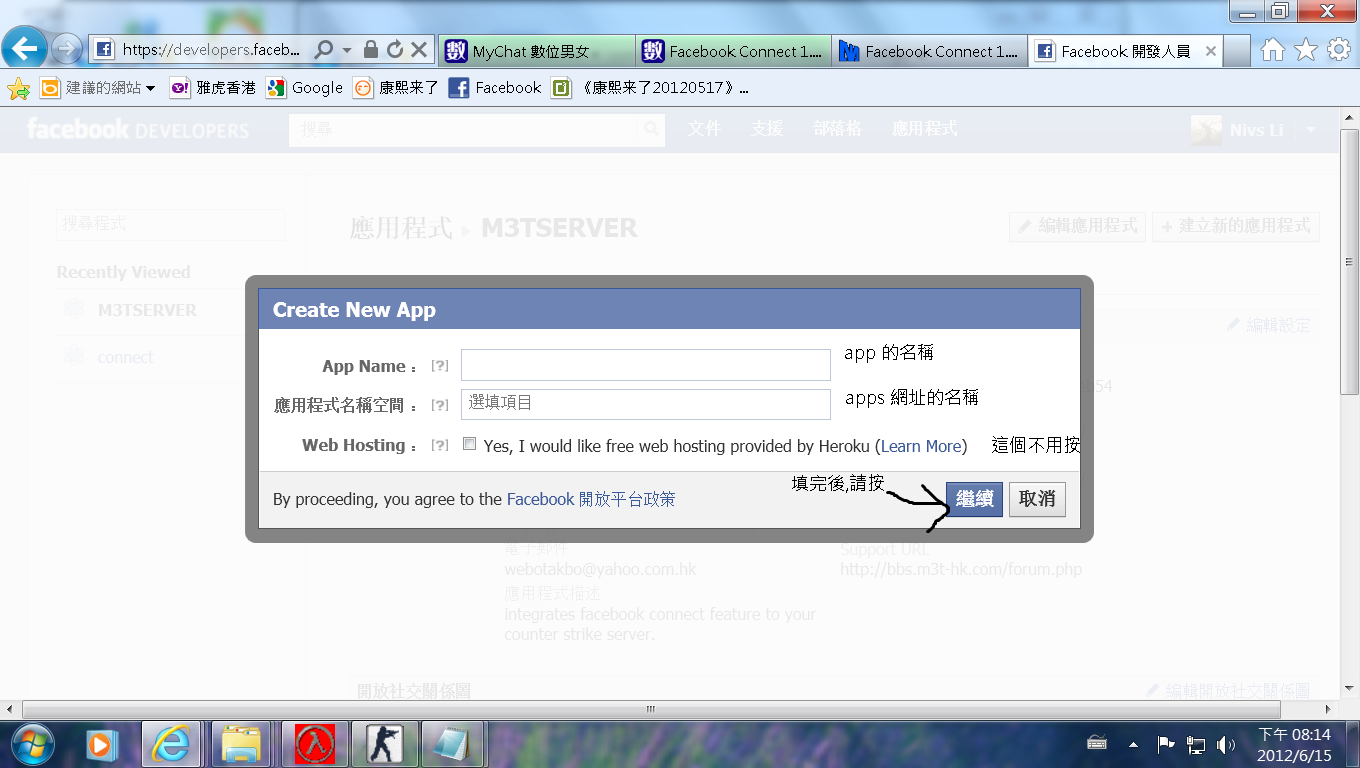Image resolution: width=1360 pixels, height=768 pixels.
Task: Open 支援 menu item
Action: [x=767, y=129]
